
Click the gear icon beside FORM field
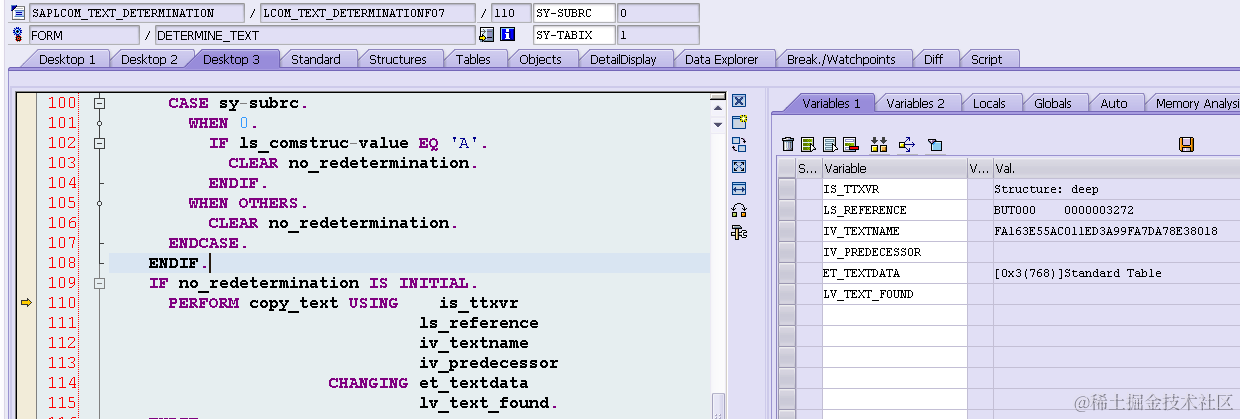[17, 35]
